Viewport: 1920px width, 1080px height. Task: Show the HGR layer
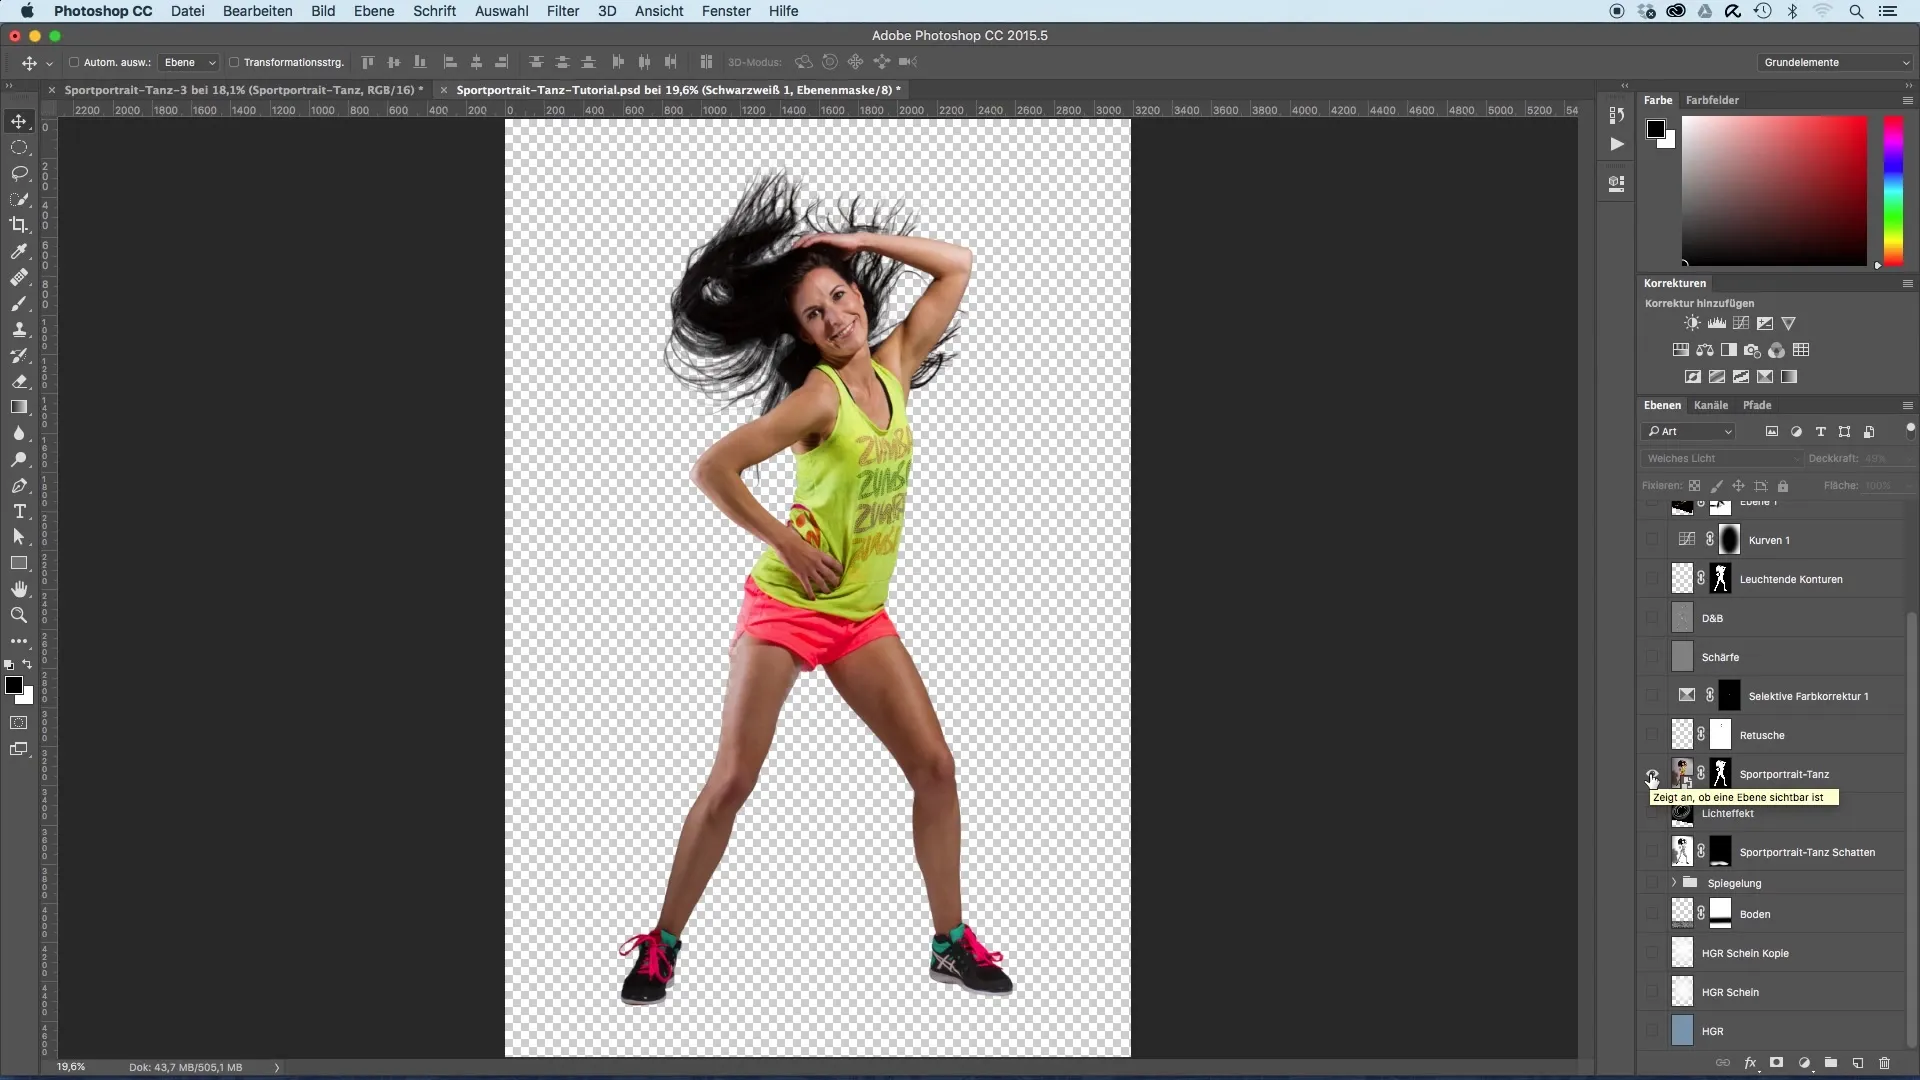(1652, 1031)
